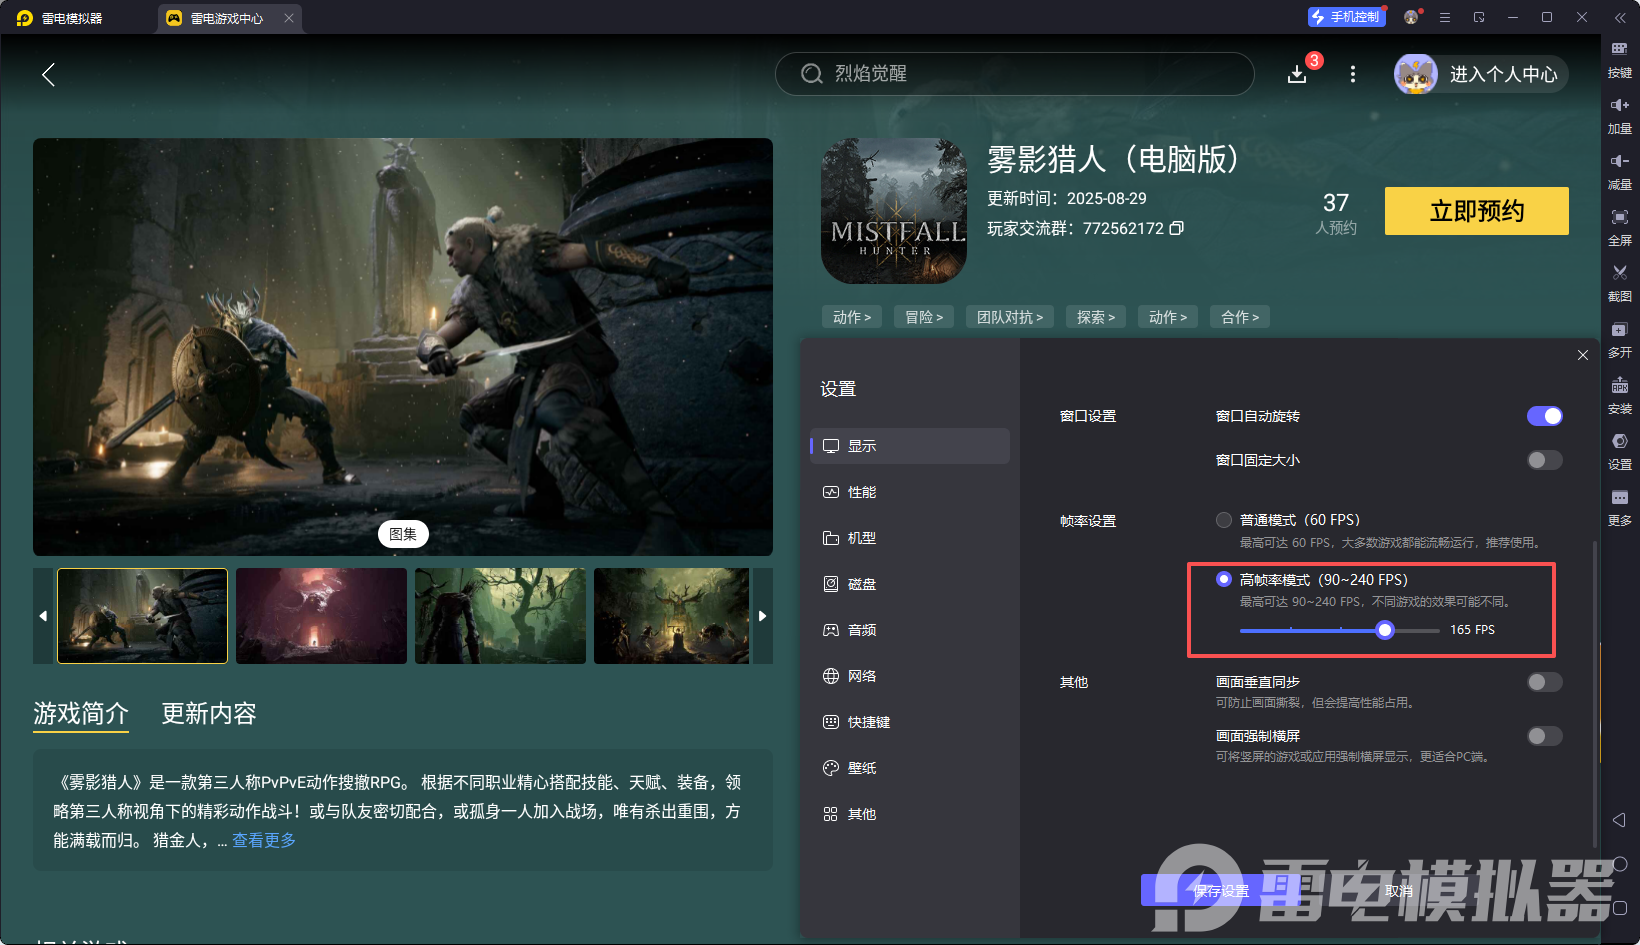This screenshot has height=945, width=1640.
Task: Open the vertical three-dot more menu
Action: tap(1353, 74)
